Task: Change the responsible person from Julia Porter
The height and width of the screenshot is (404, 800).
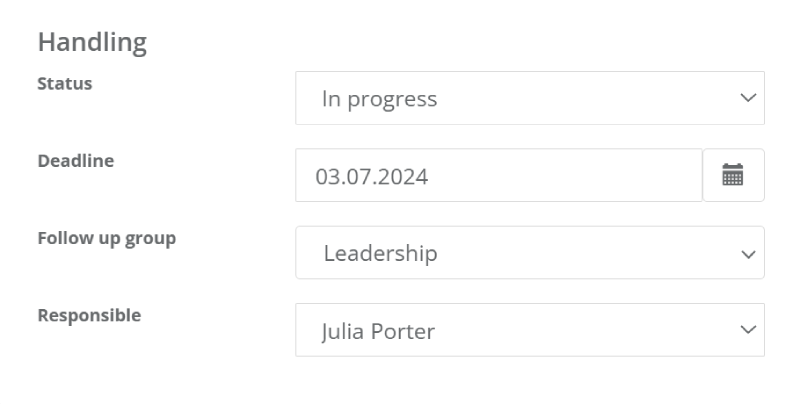Action: click(x=530, y=330)
